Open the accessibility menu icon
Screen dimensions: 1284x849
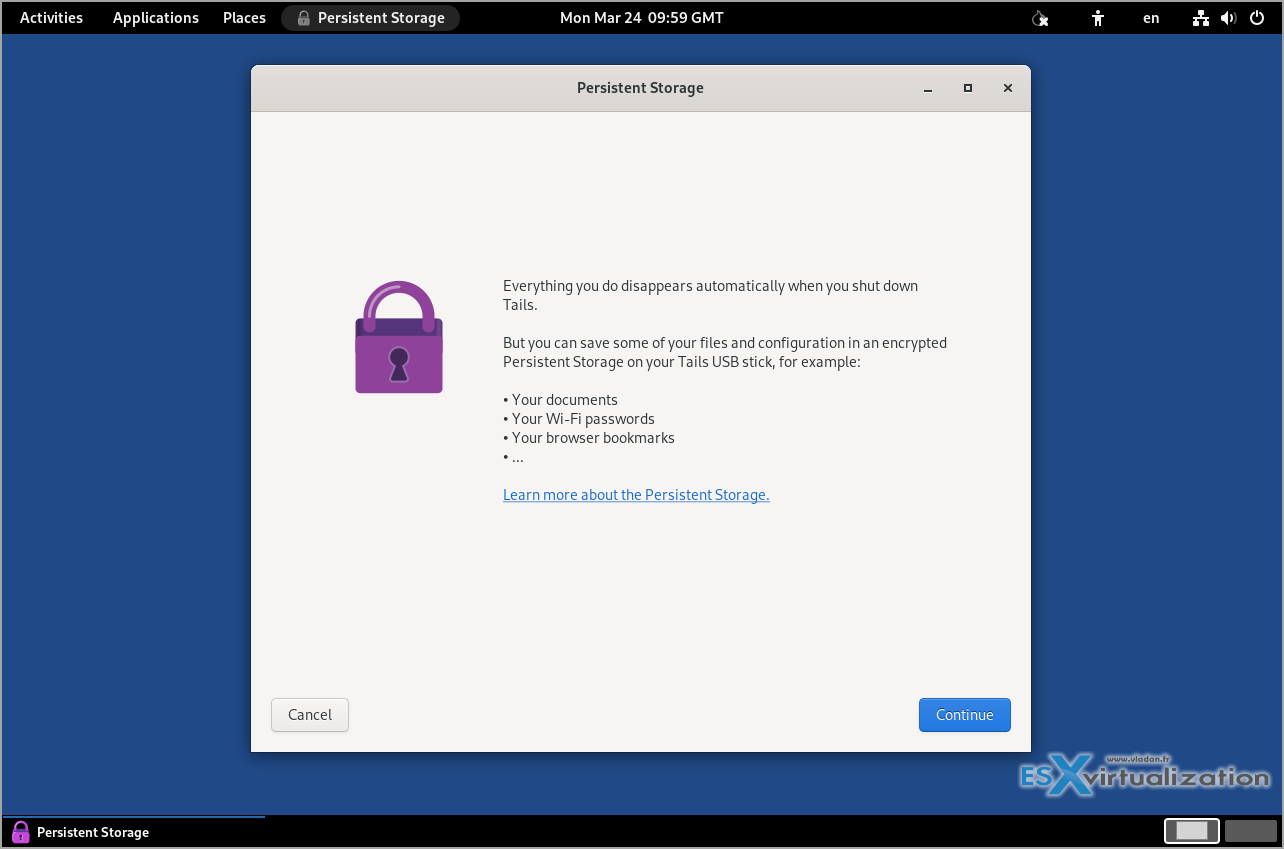[x=1098, y=18]
